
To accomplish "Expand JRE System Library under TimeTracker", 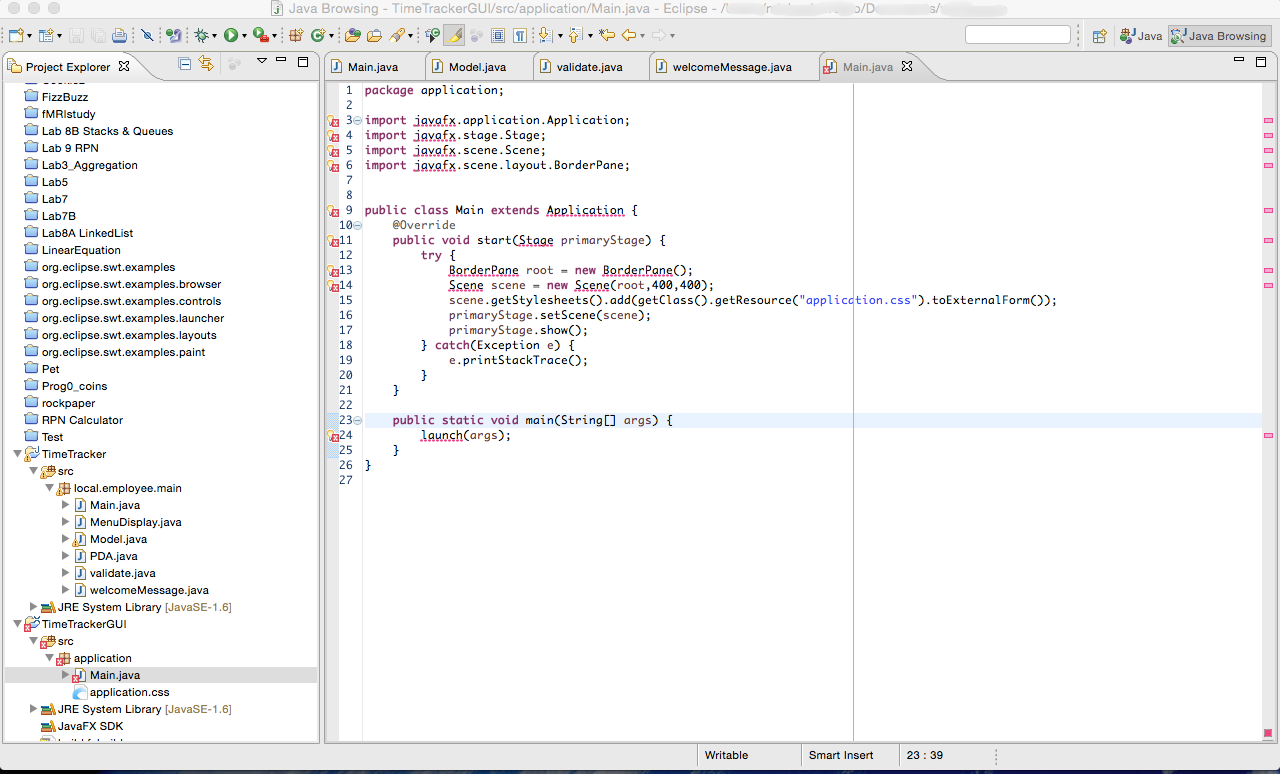I will [34, 607].
